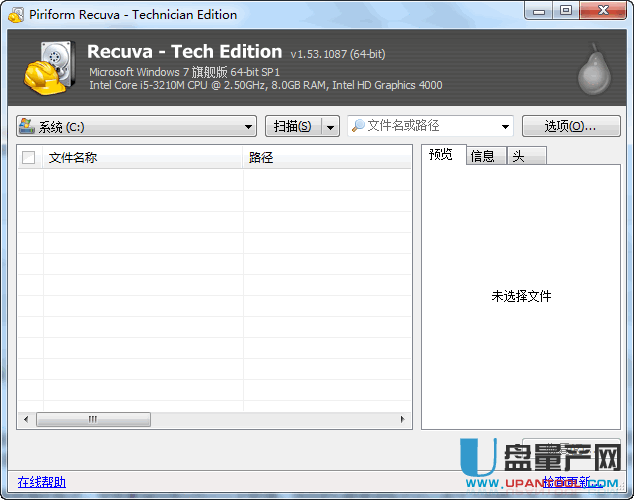The width and height of the screenshot is (634, 500).
Task: Select the 预览 tab
Action: 441,155
